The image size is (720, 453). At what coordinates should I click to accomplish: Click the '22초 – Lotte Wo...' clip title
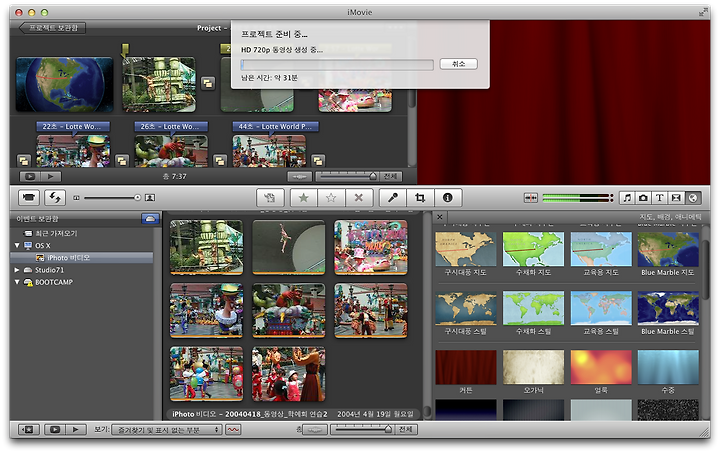point(73,126)
